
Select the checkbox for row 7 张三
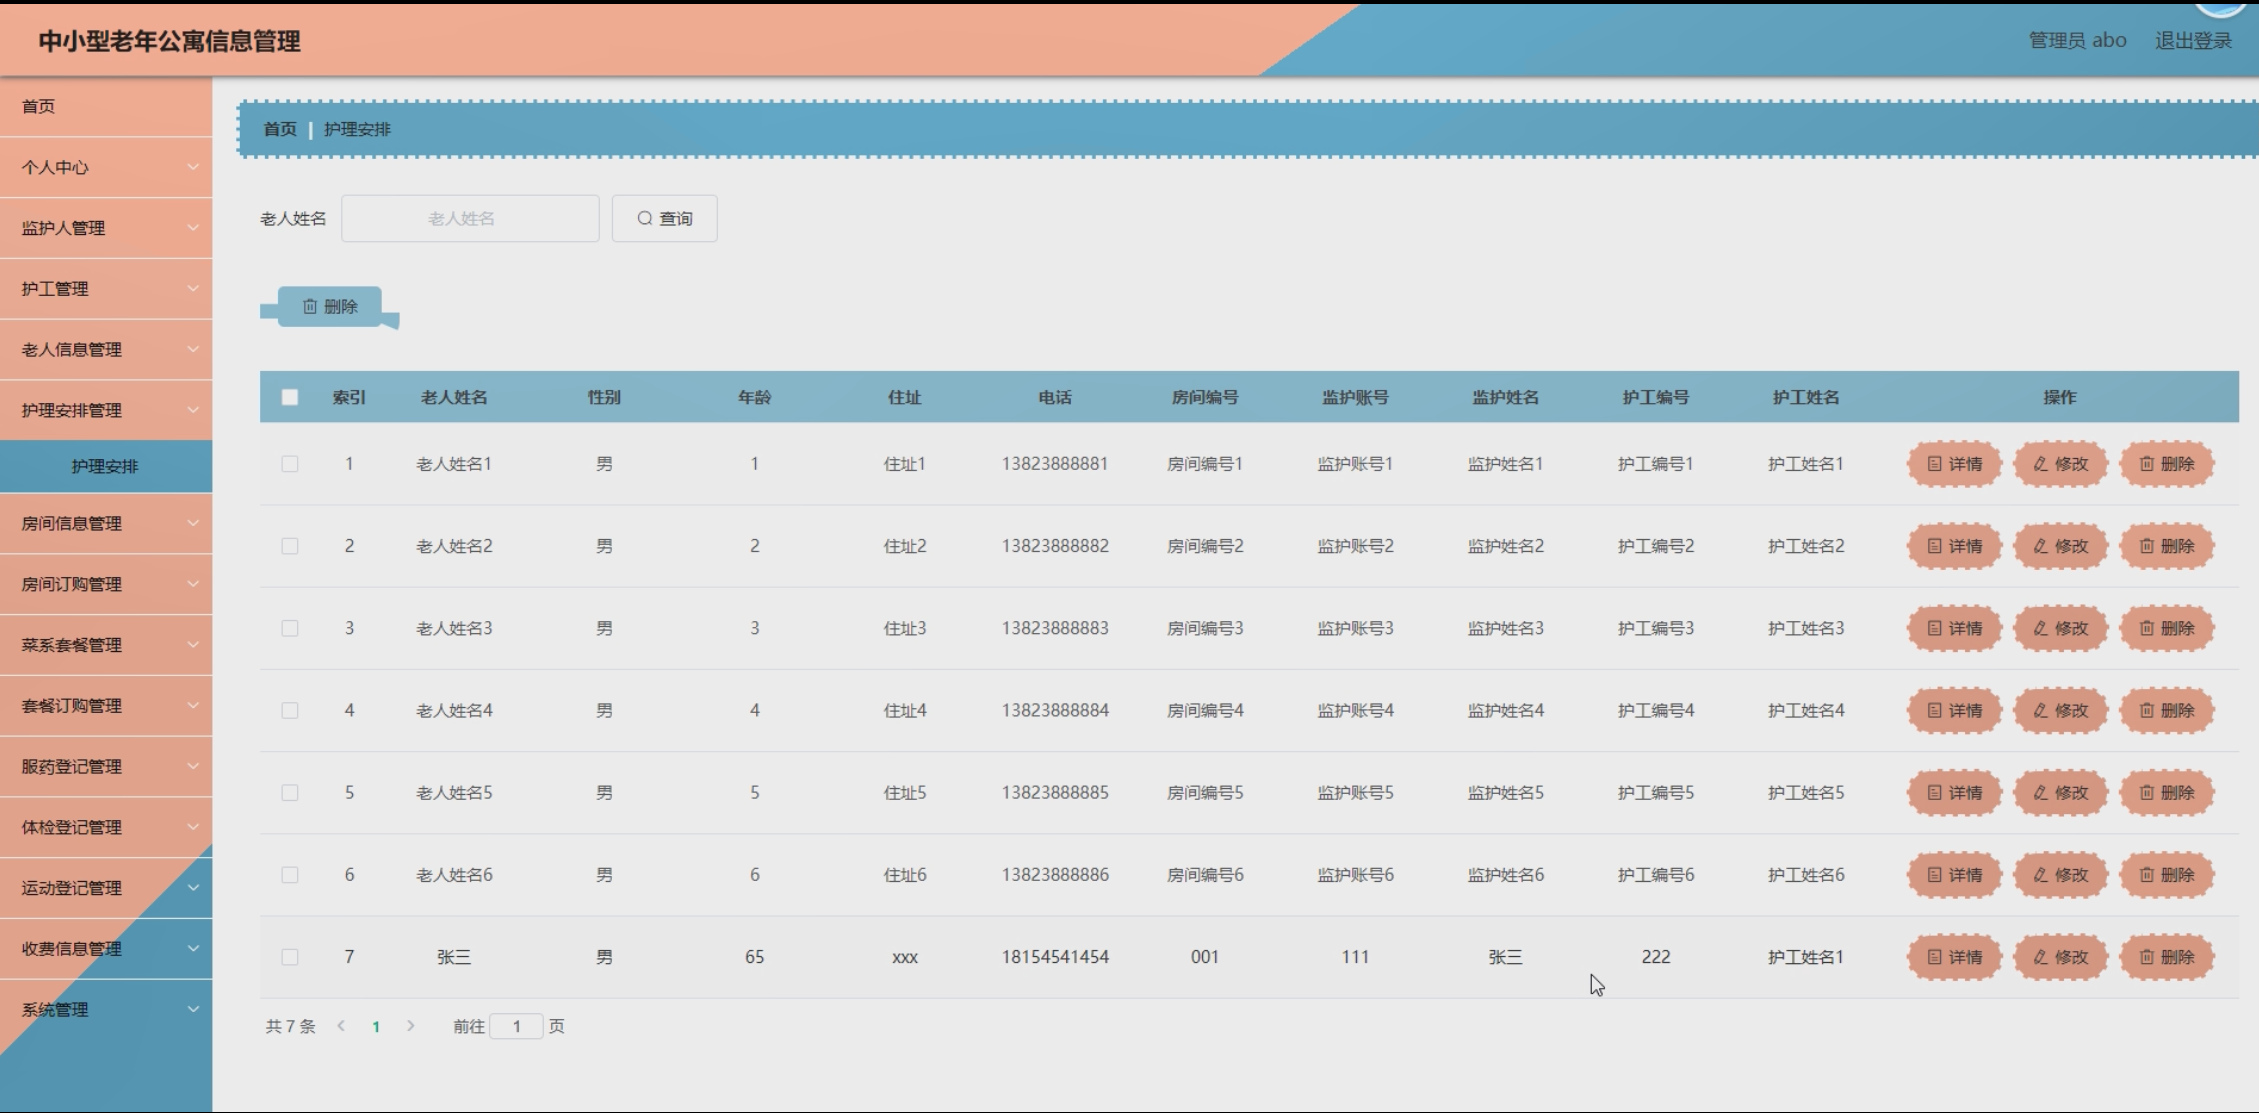[290, 957]
